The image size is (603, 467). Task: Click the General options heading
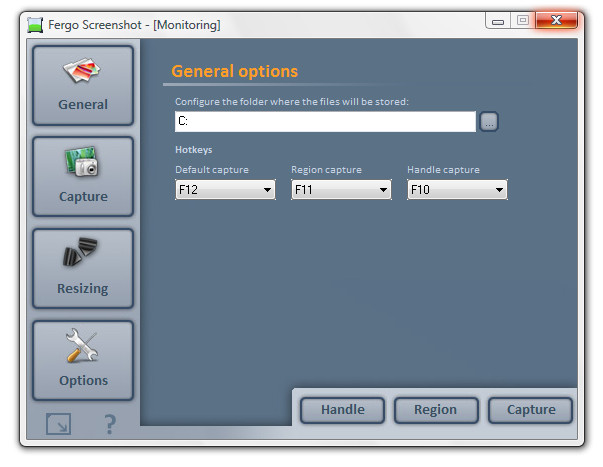click(x=235, y=72)
